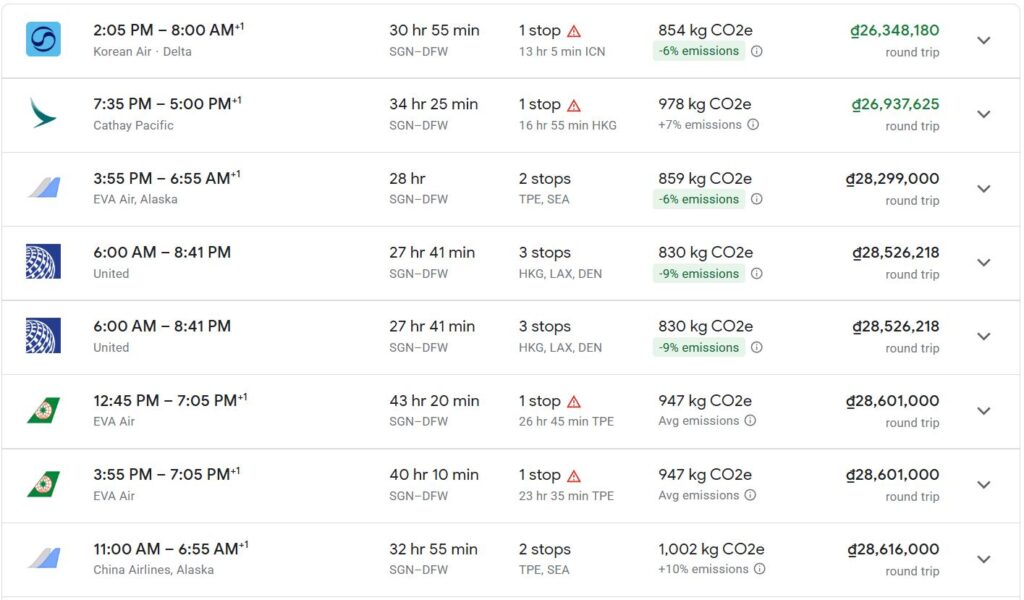1024x600 pixels.
Task: Click the -6% emissions badge on EVA Air, Alaska flight
Action: click(x=699, y=199)
